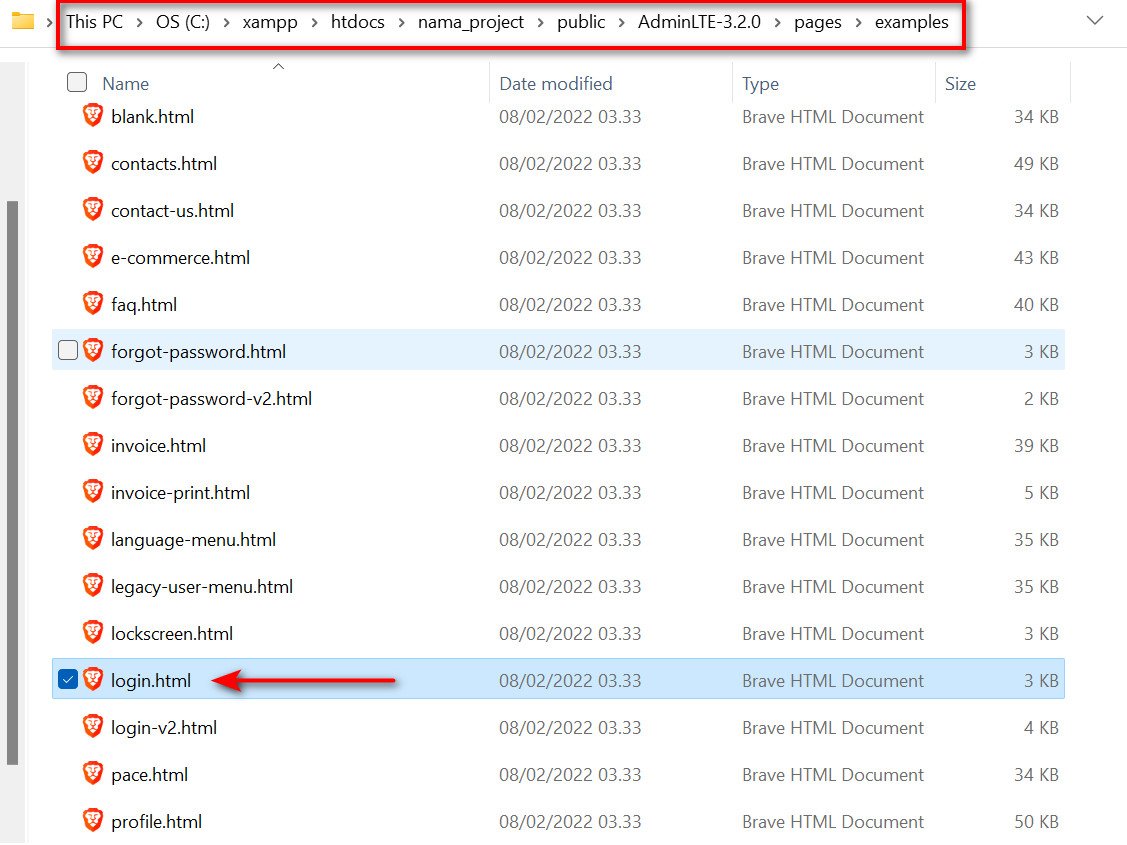
Task: Click the legacy-user-menu.html file icon
Action: coord(93,586)
